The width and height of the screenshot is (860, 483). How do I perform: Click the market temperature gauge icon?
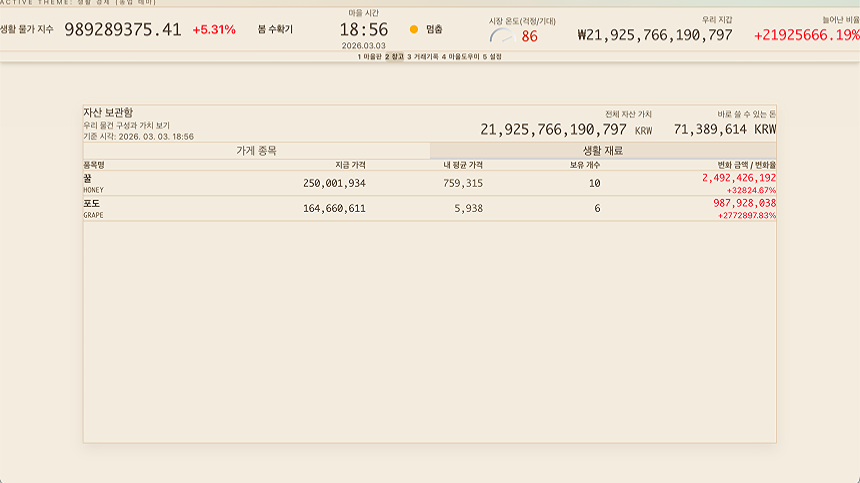coord(501,36)
